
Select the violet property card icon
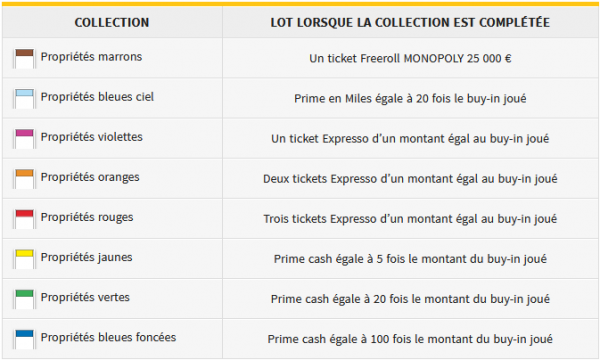(24, 139)
